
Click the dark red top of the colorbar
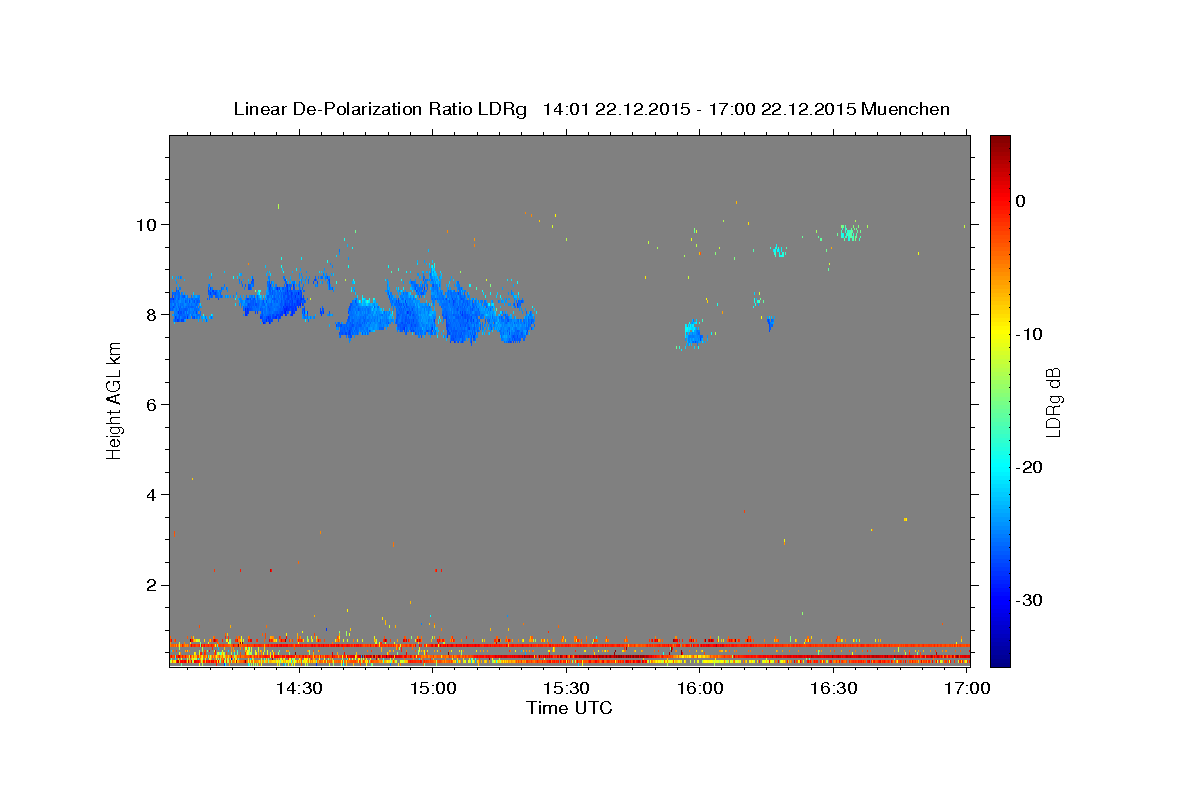[x=1000, y=142]
